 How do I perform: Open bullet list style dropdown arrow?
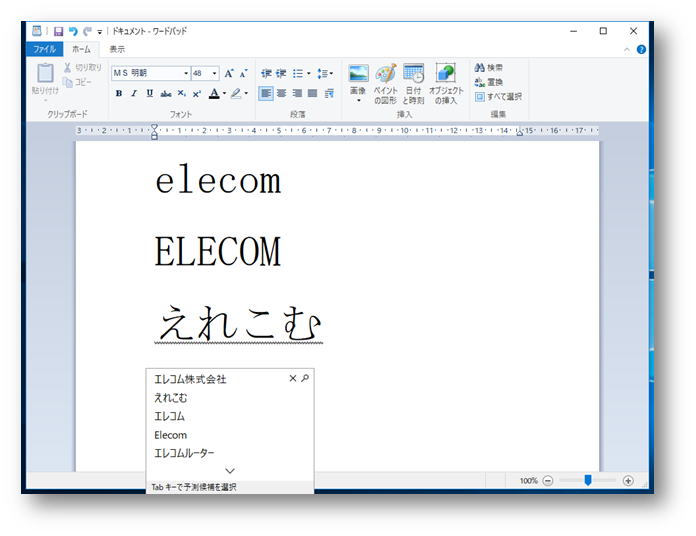pyautogui.click(x=308, y=73)
